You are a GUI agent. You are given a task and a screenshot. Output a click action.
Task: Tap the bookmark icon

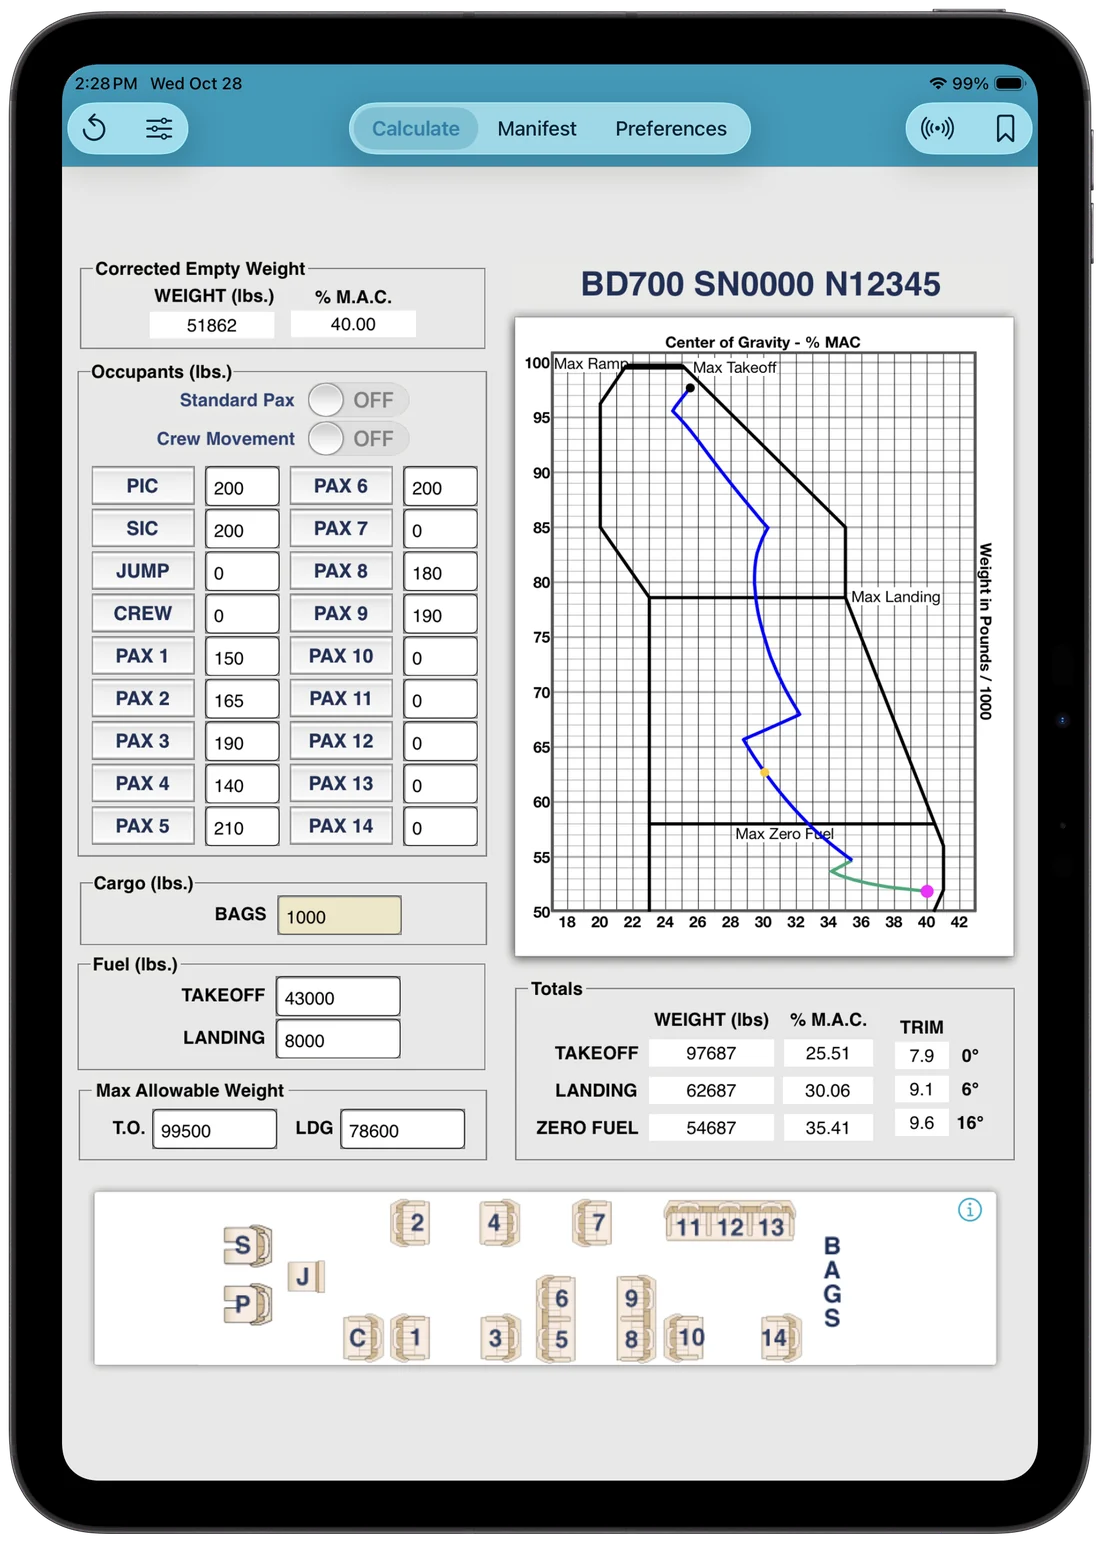pos(1005,128)
